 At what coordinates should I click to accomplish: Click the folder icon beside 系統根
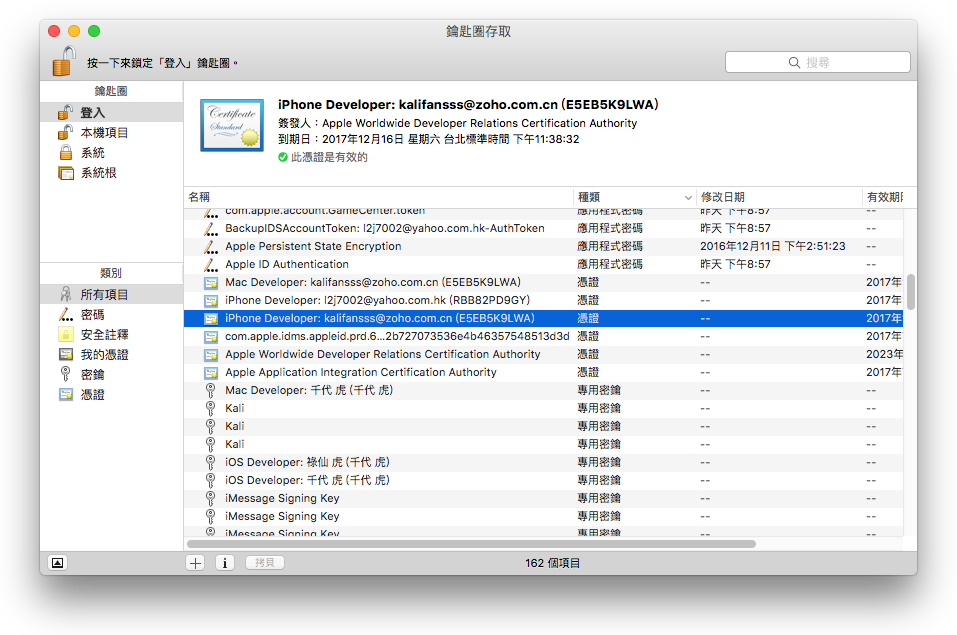pyautogui.click(x=66, y=173)
